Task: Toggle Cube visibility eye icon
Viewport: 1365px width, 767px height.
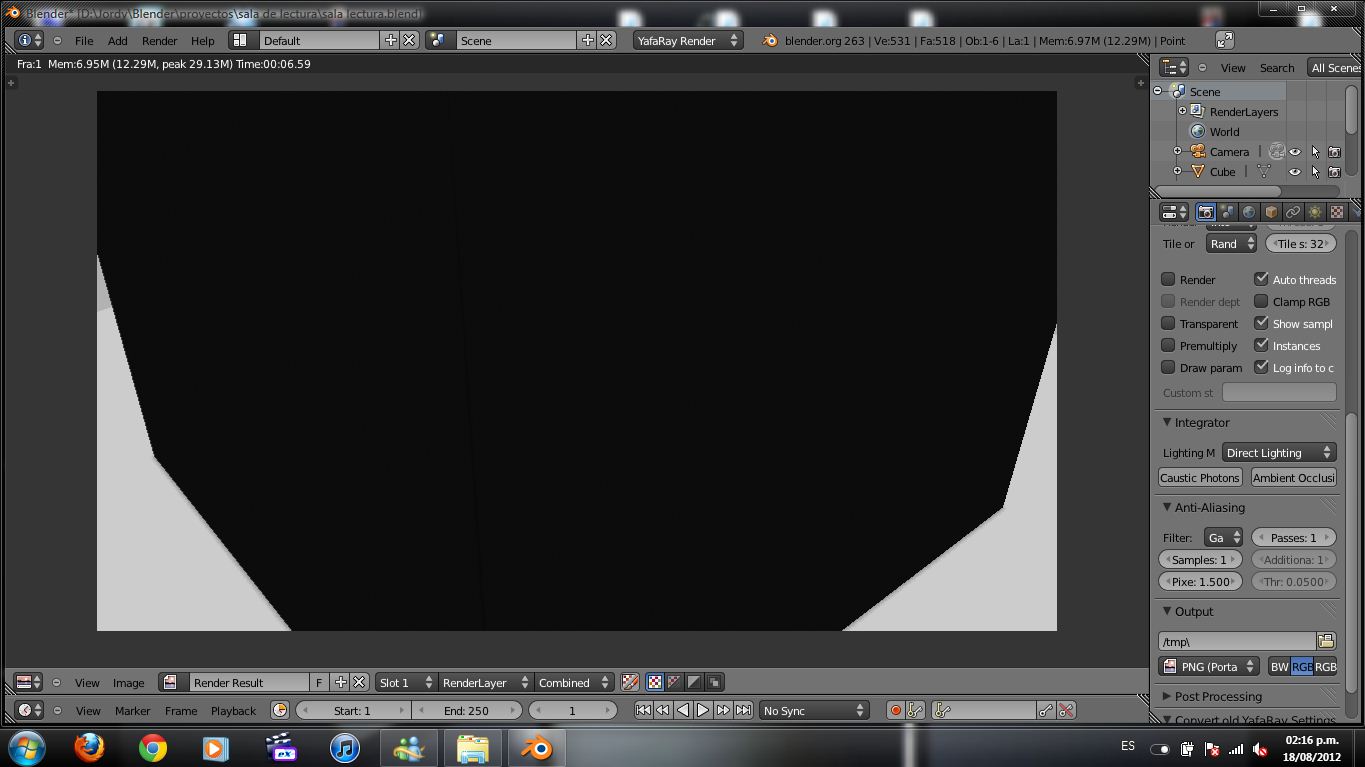Action: pos(1295,172)
